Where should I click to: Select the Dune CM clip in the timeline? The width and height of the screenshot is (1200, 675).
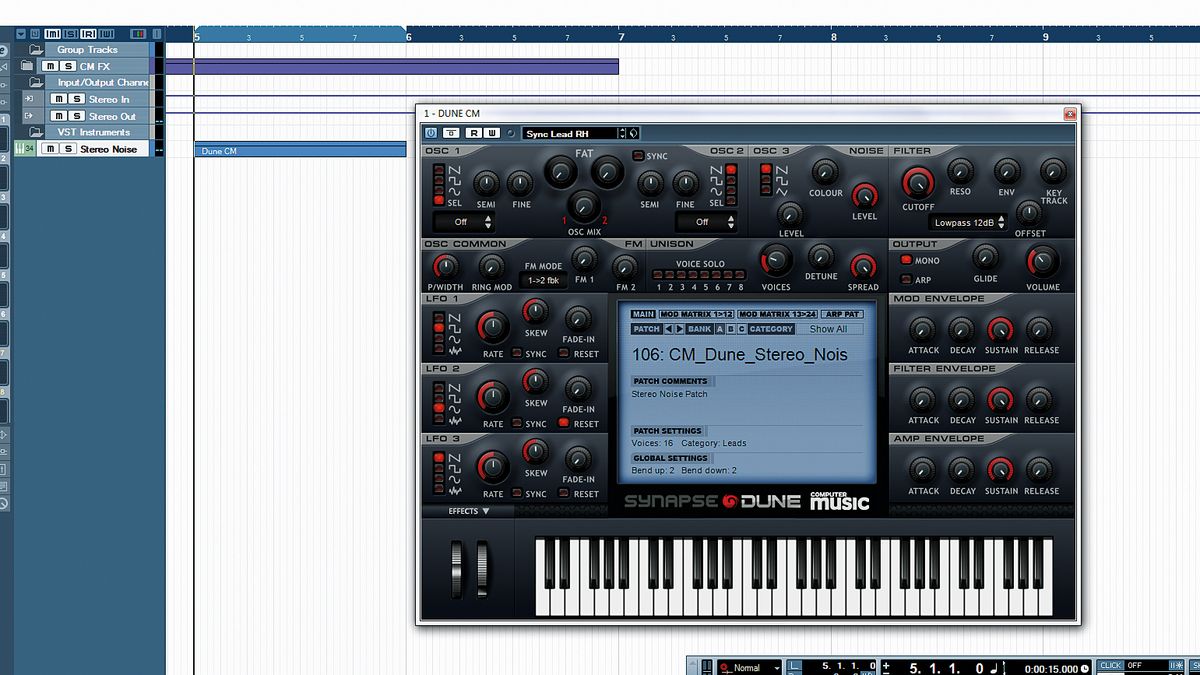coord(300,150)
